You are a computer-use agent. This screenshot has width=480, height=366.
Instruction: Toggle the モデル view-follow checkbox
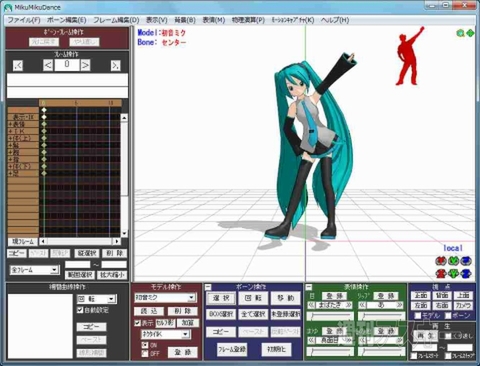point(417,315)
